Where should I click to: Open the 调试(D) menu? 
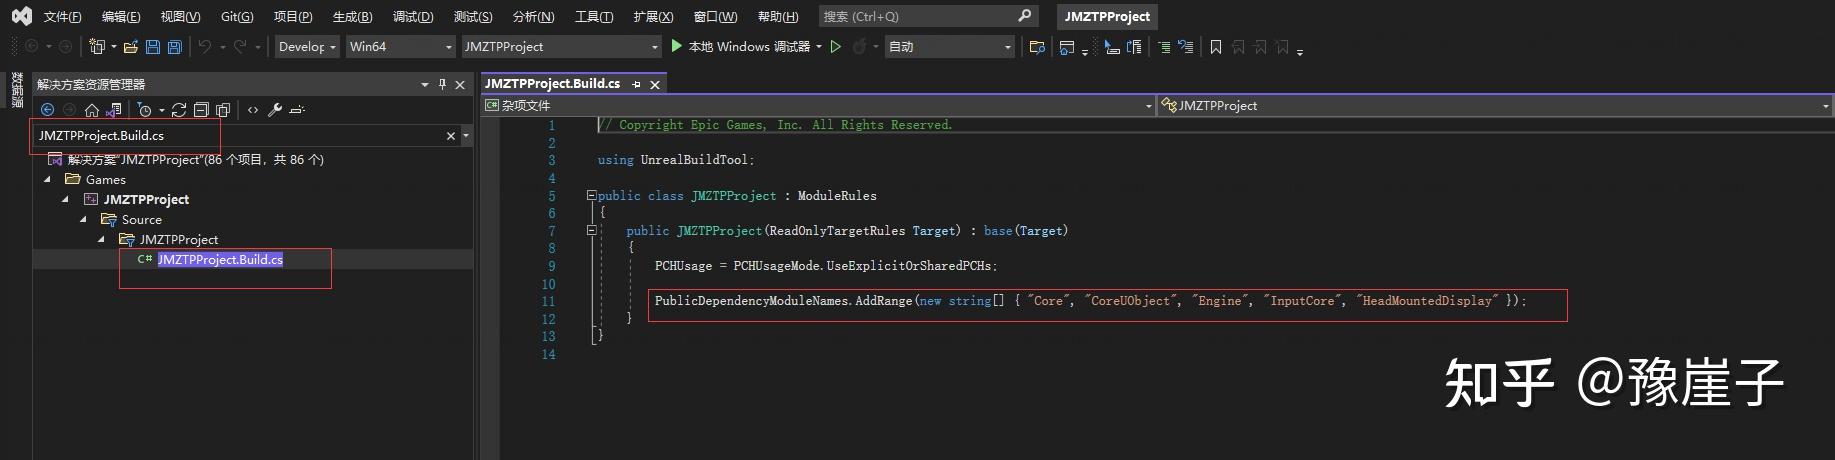tap(413, 16)
